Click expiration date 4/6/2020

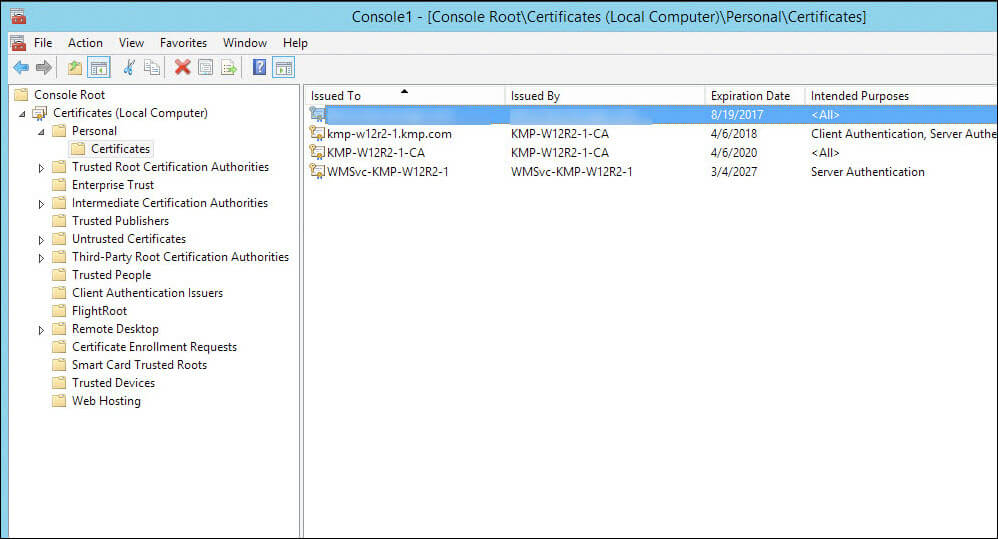click(734, 153)
